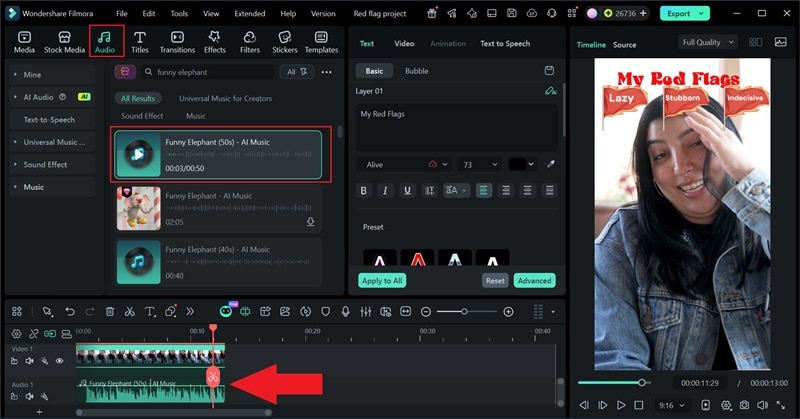Toggle bold text formatting
This screenshot has width=800, height=419.
click(364, 190)
